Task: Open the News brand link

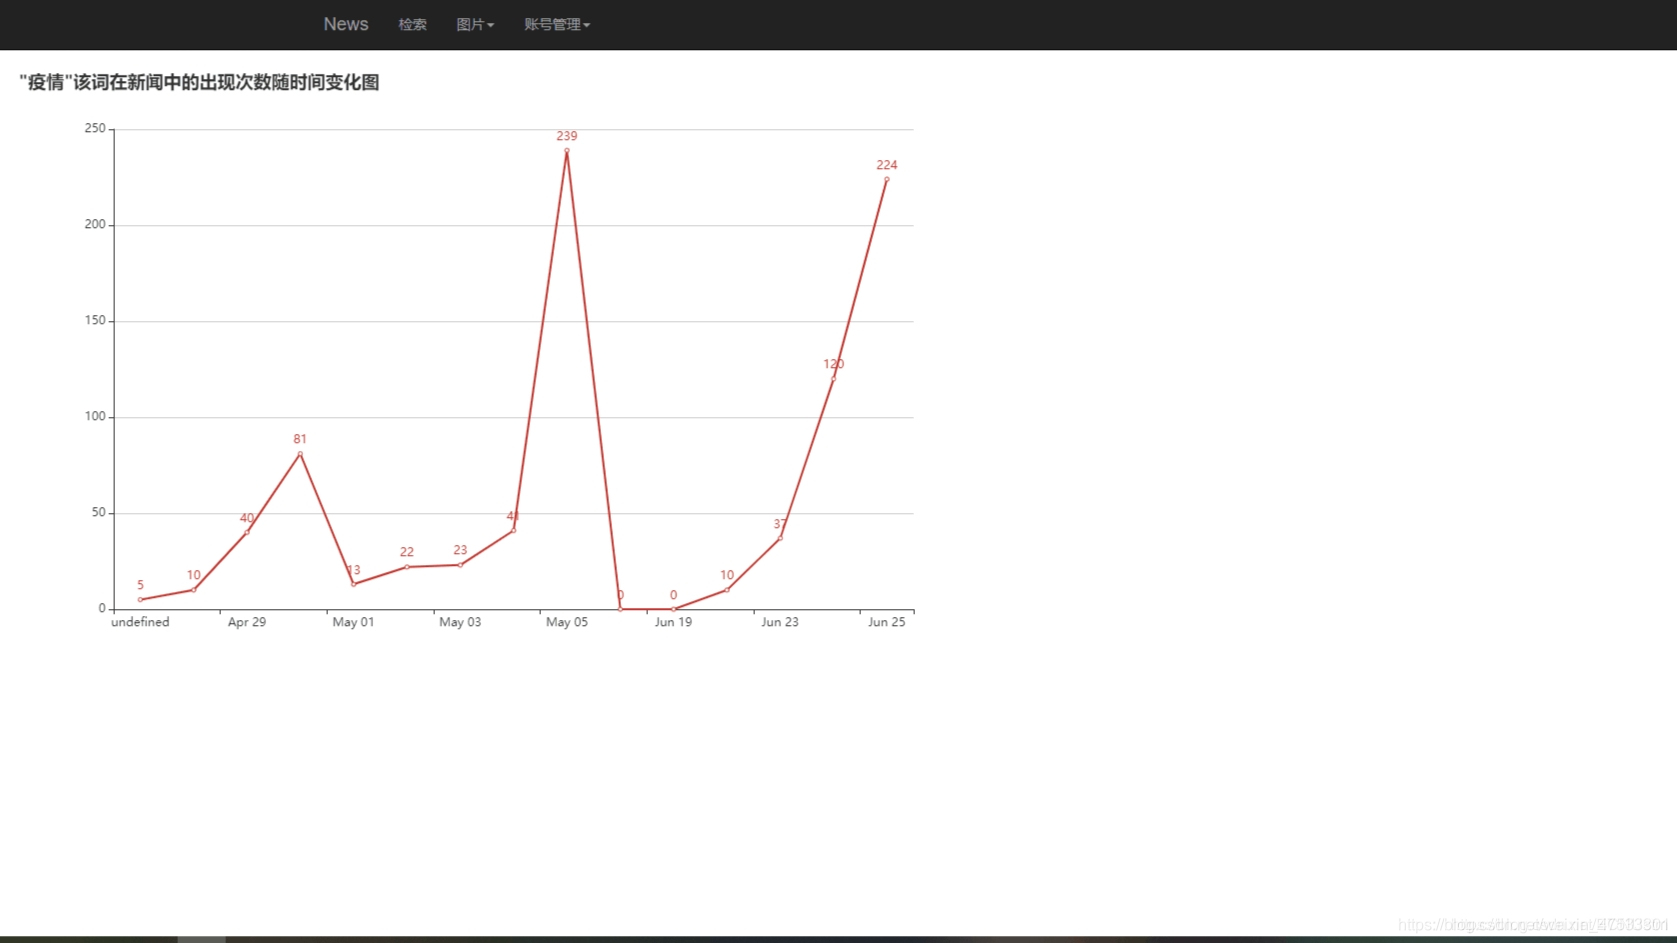Action: pos(345,24)
